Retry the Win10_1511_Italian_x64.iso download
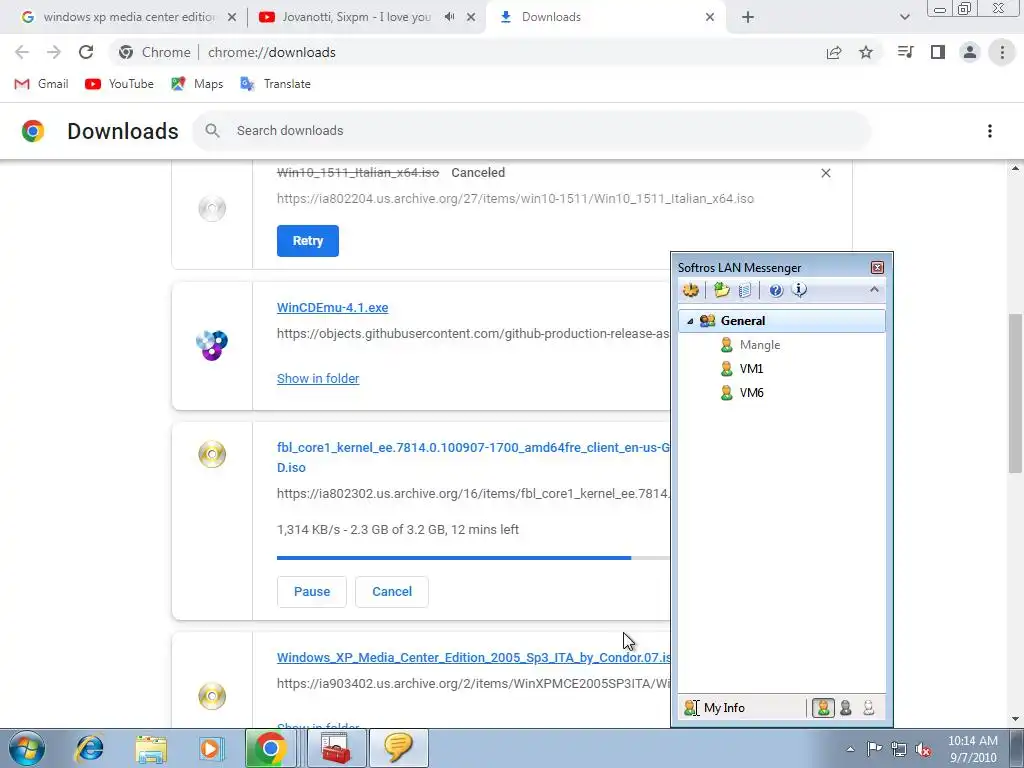The image size is (1024, 768). click(x=308, y=241)
